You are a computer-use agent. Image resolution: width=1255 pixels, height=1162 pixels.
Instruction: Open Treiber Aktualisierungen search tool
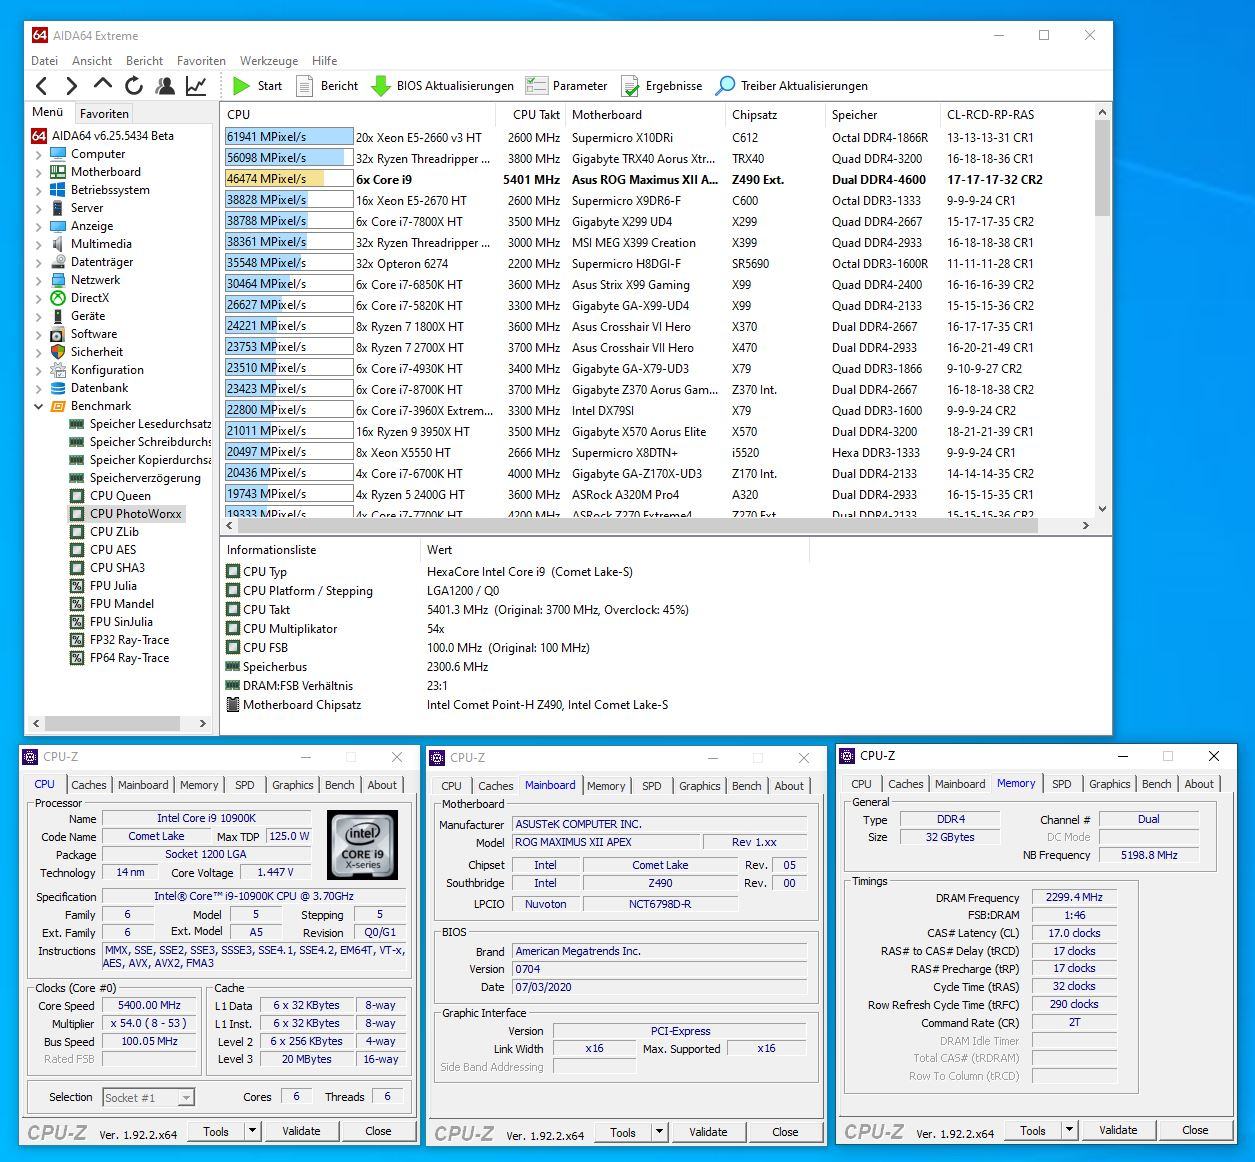[791, 86]
